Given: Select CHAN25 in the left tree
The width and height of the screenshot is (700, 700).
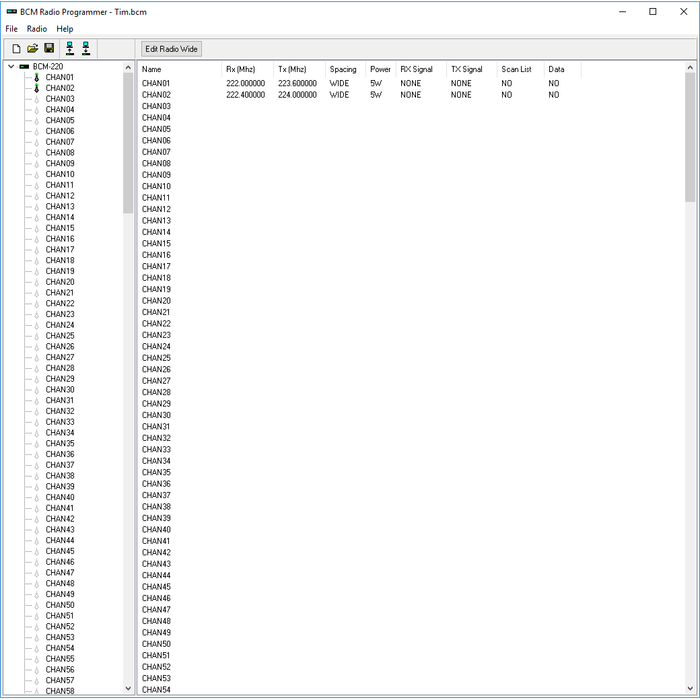Looking at the screenshot, I should tap(60, 336).
